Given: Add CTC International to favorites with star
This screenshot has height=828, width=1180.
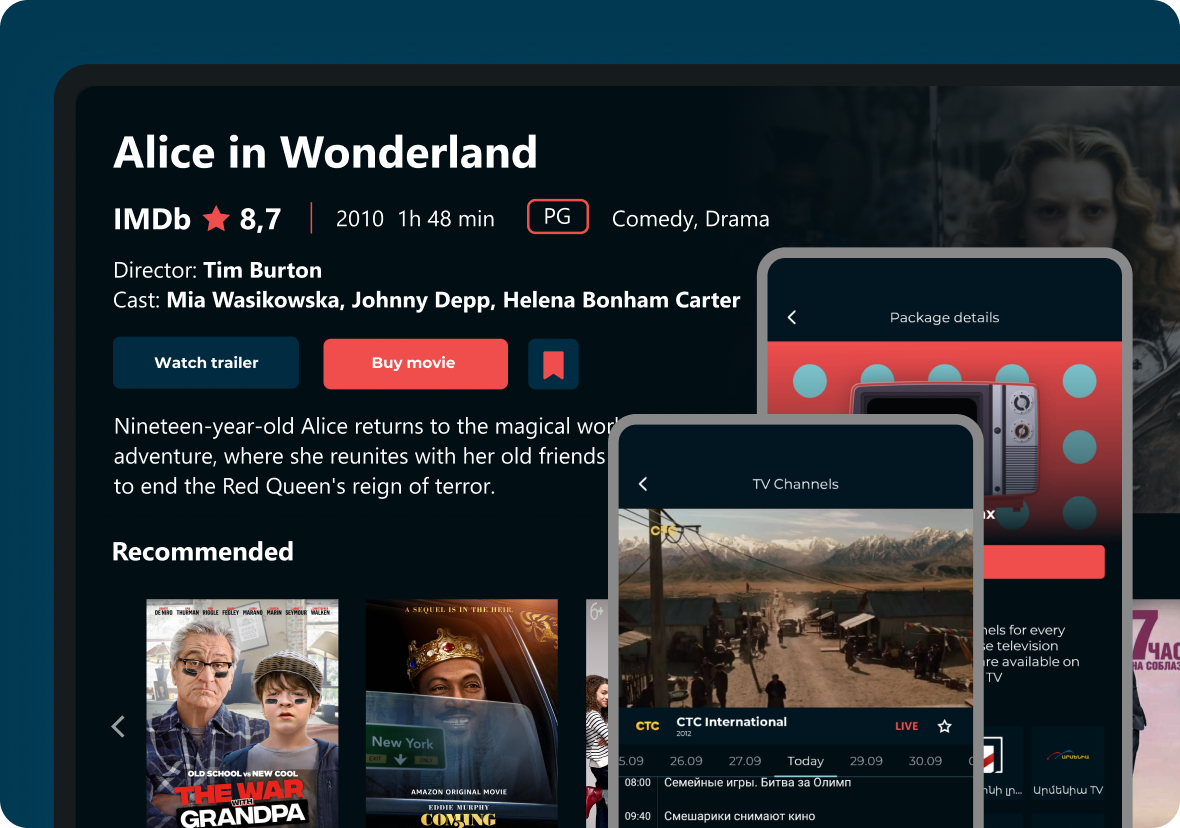Looking at the screenshot, I should (x=944, y=726).
